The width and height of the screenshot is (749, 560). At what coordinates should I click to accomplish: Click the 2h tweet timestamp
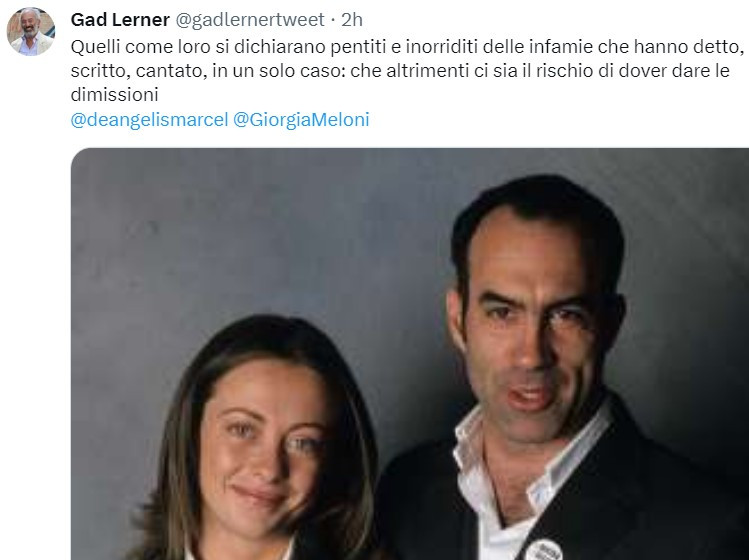coord(352,20)
